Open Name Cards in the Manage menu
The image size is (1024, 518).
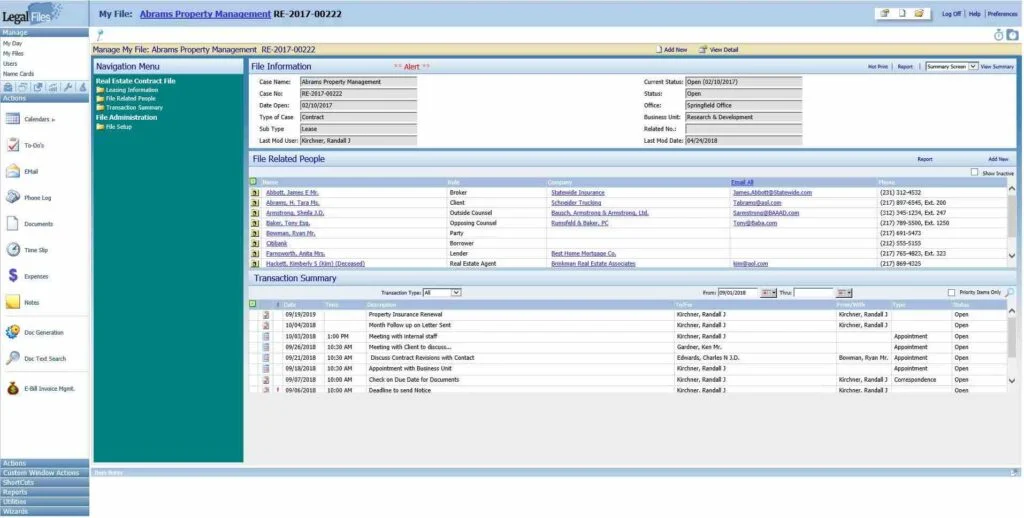click(x=18, y=74)
